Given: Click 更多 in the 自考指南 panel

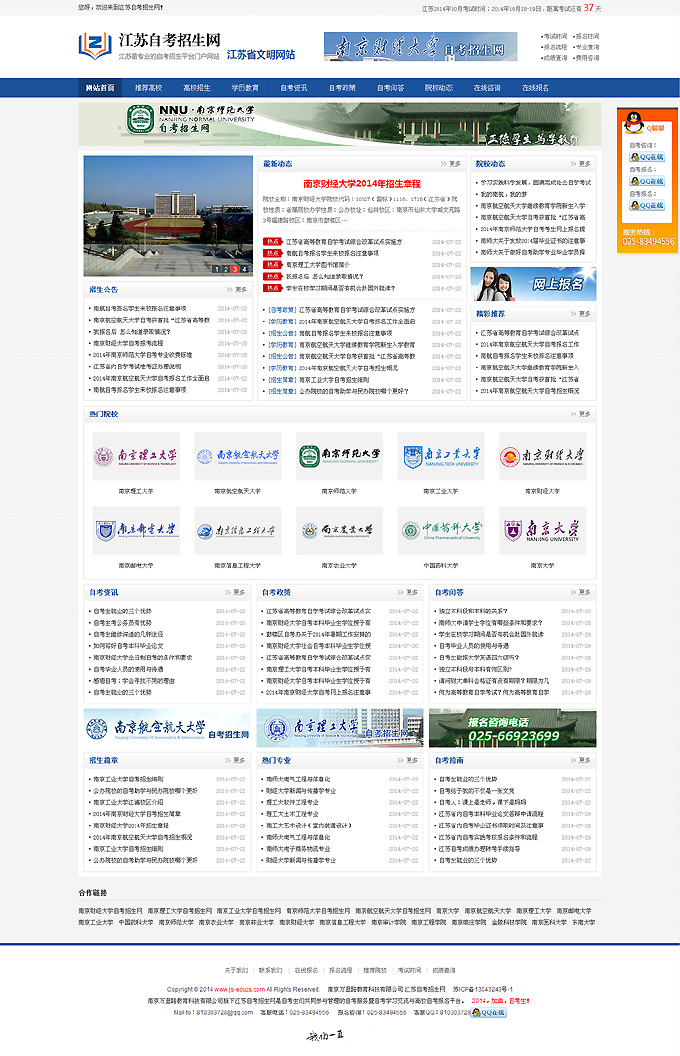Looking at the screenshot, I should [x=580, y=760].
